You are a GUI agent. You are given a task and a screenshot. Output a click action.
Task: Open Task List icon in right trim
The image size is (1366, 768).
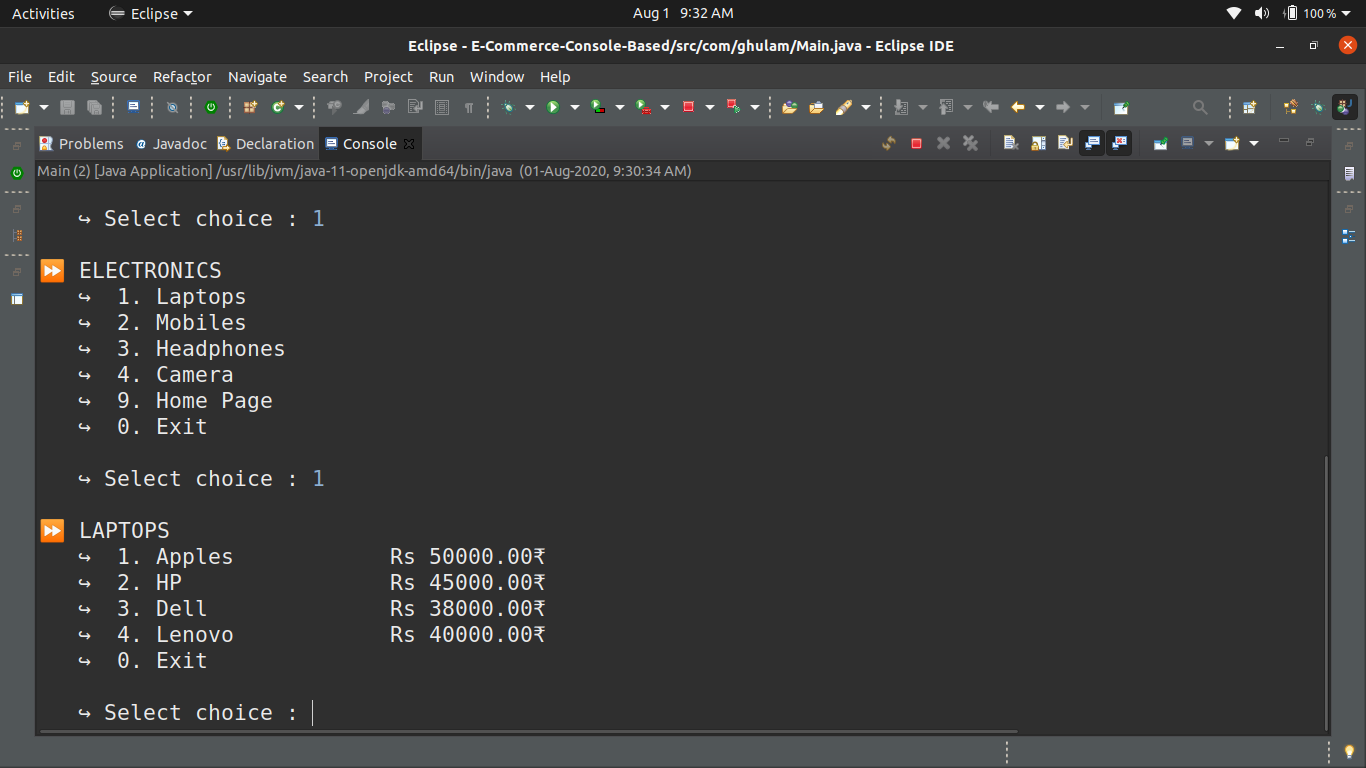[x=1349, y=173]
